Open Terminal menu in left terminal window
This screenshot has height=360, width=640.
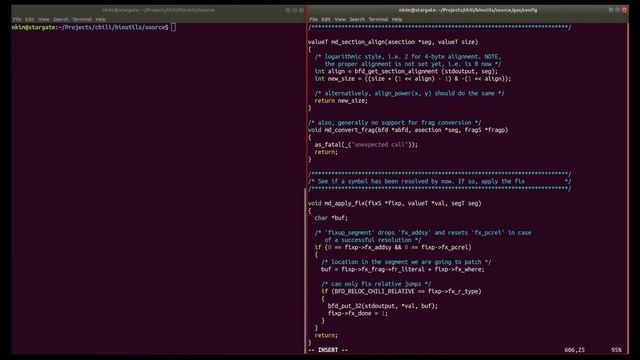click(x=82, y=19)
